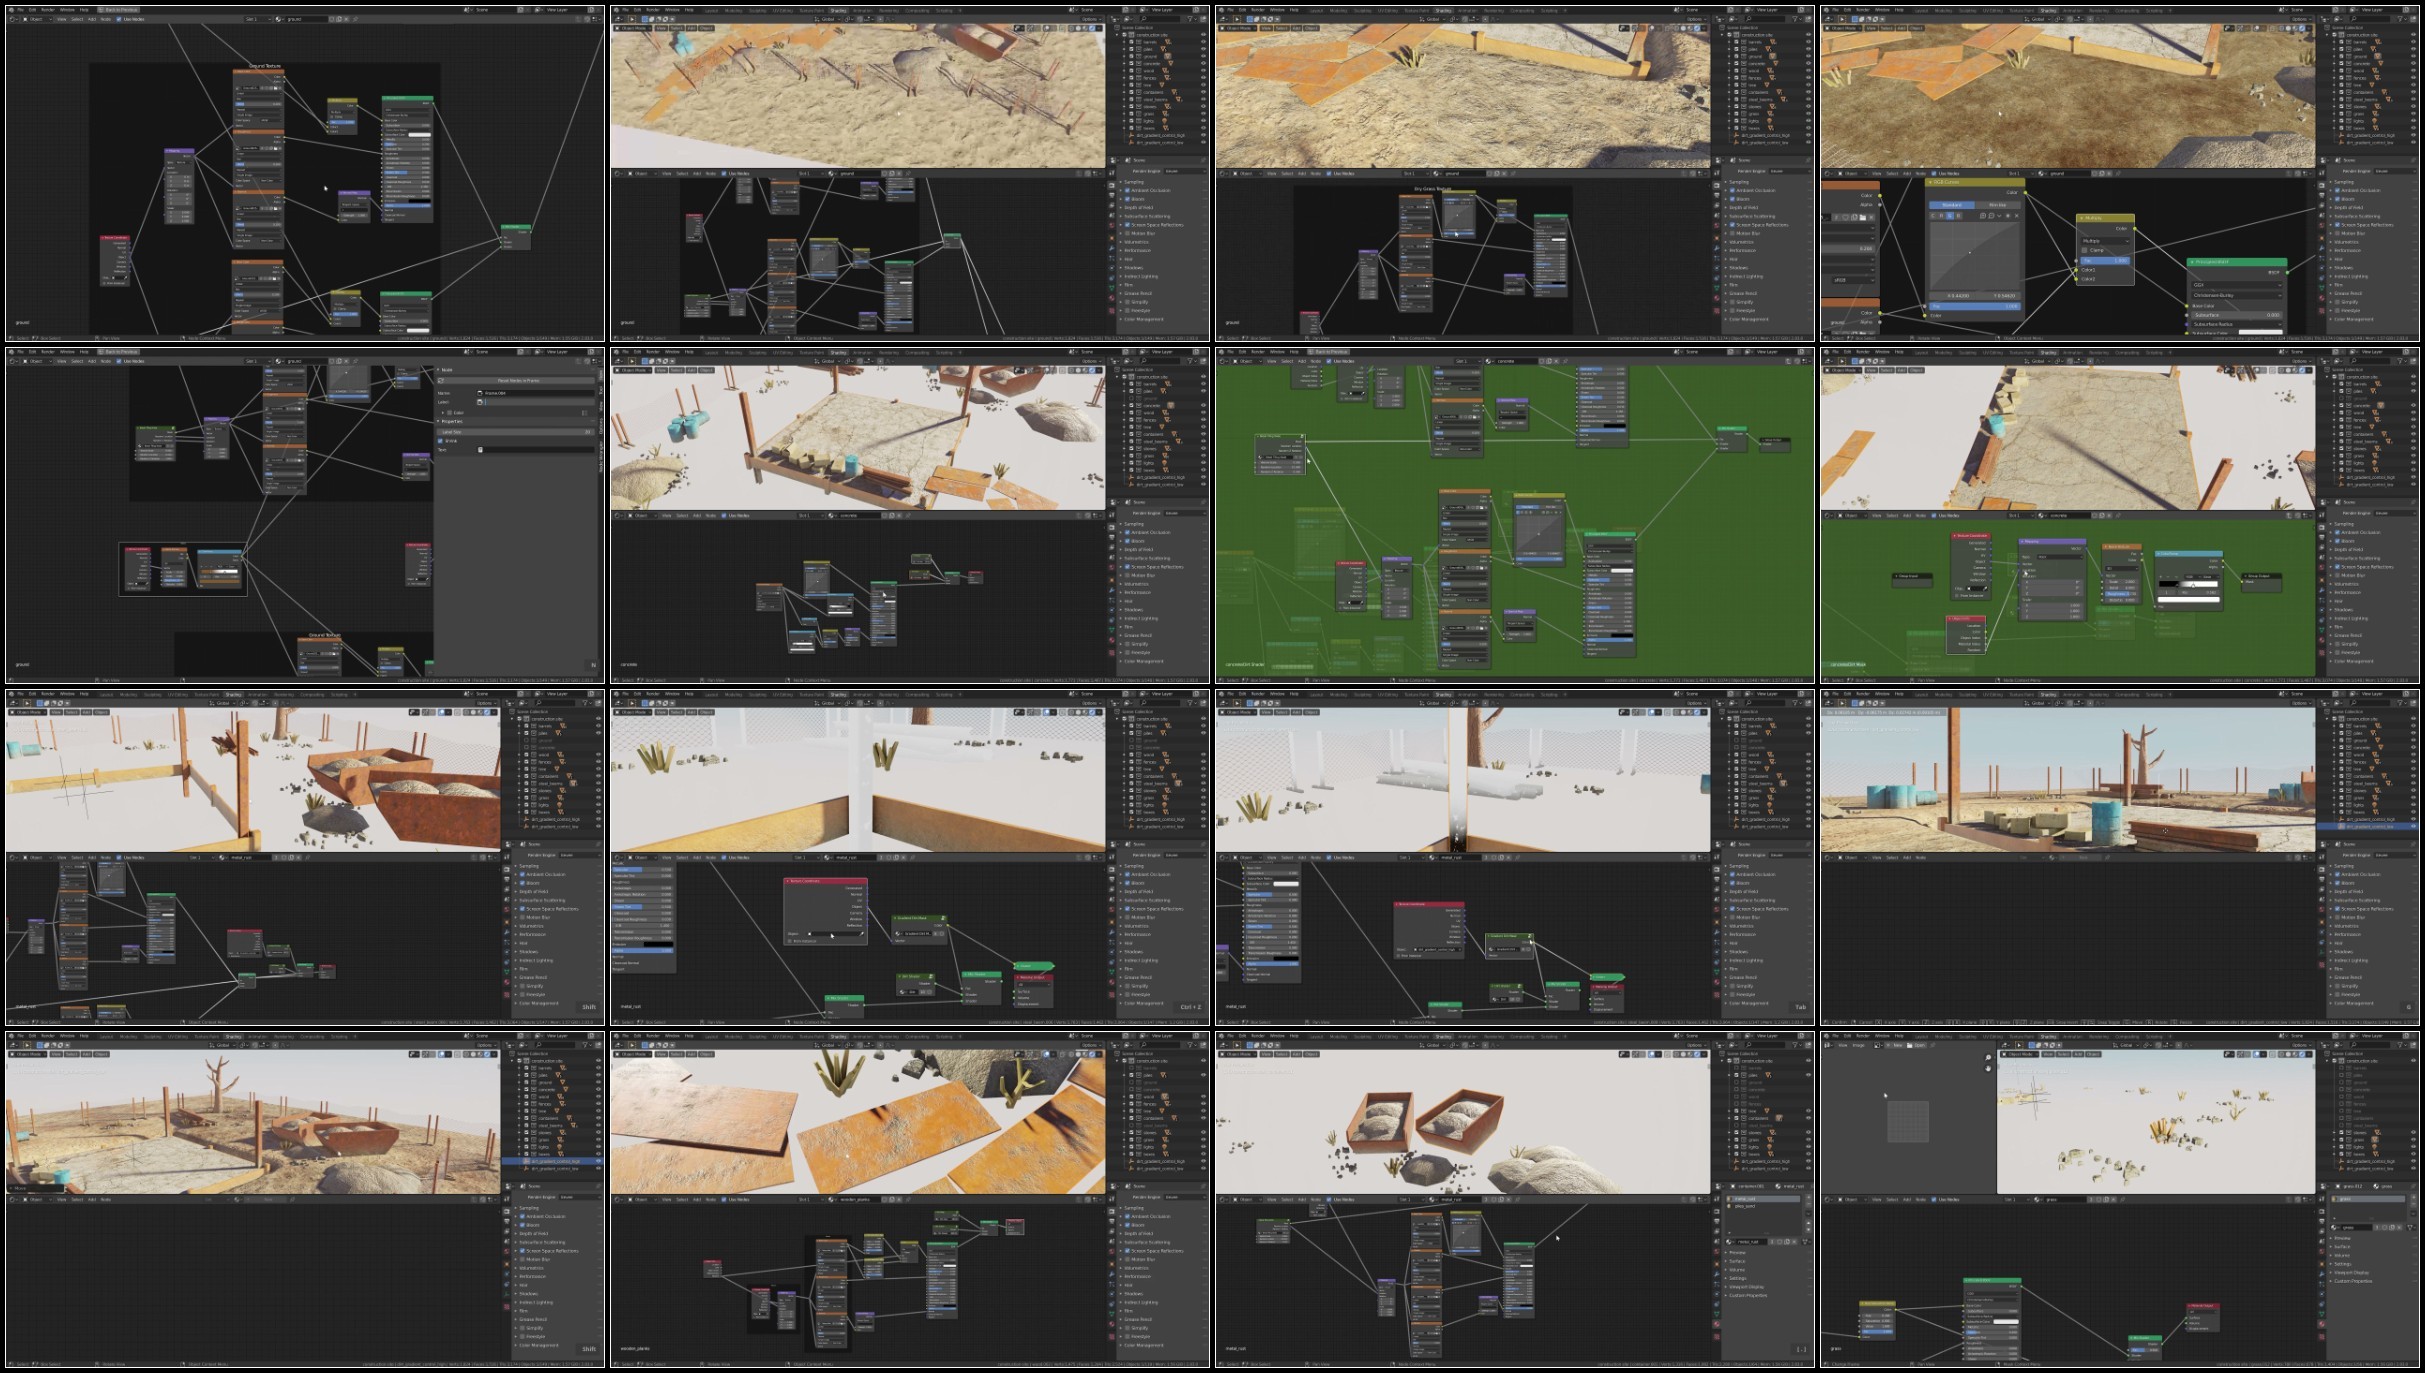Select the Combined C channel in RGB Curves
2425x1373 pixels.
(1933, 216)
